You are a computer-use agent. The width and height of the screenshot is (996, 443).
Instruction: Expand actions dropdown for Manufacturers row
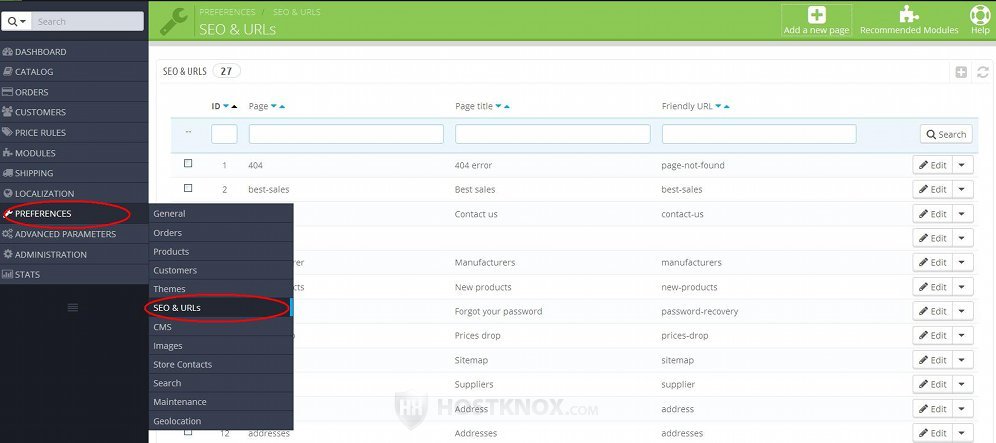click(x=962, y=262)
